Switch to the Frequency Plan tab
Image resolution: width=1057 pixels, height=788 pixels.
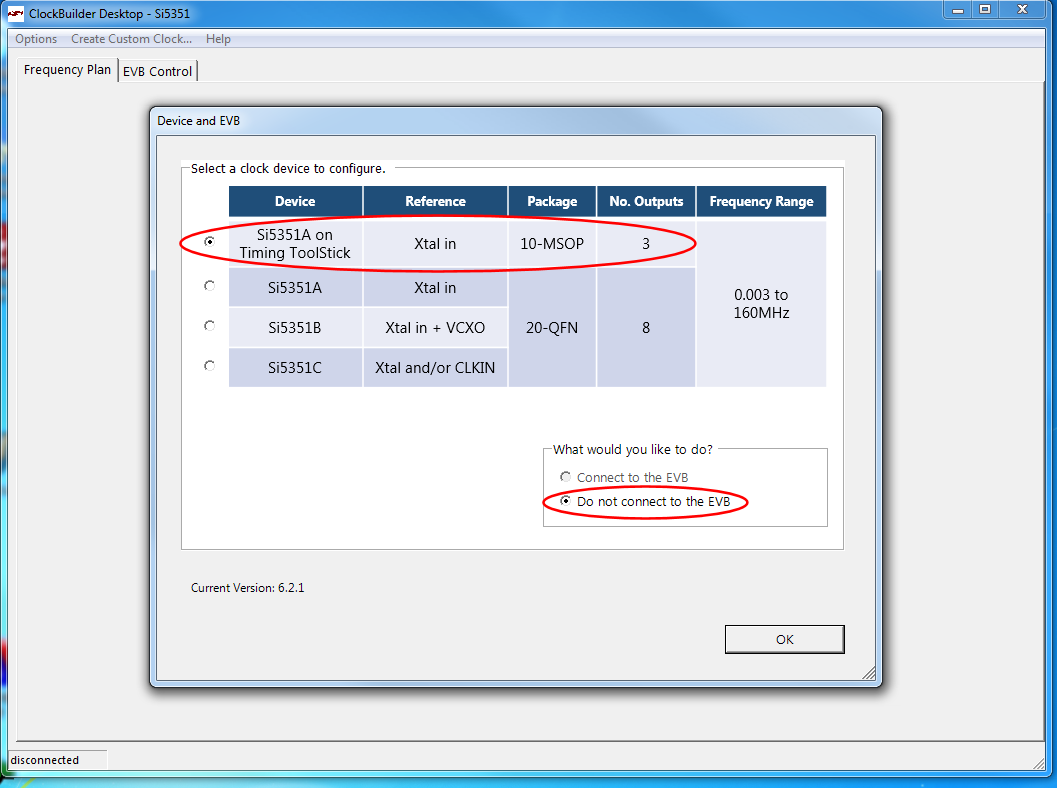pyautogui.click(x=67, y=70)
